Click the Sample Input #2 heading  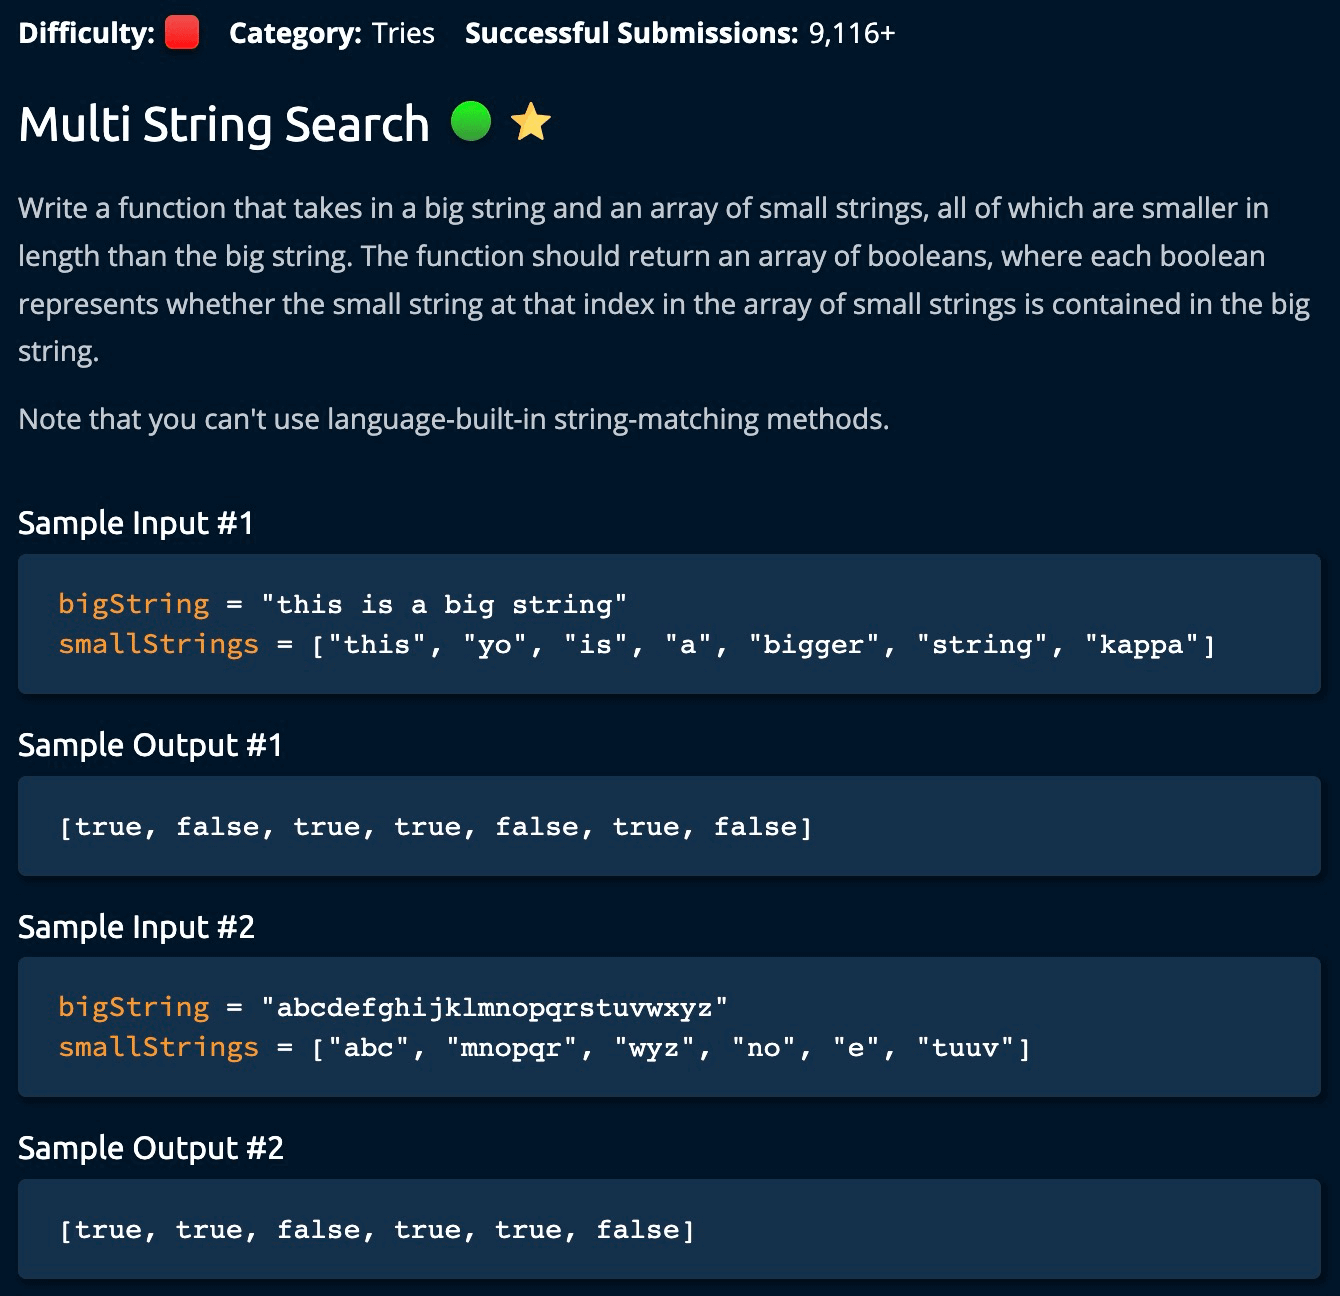(136, 927)
